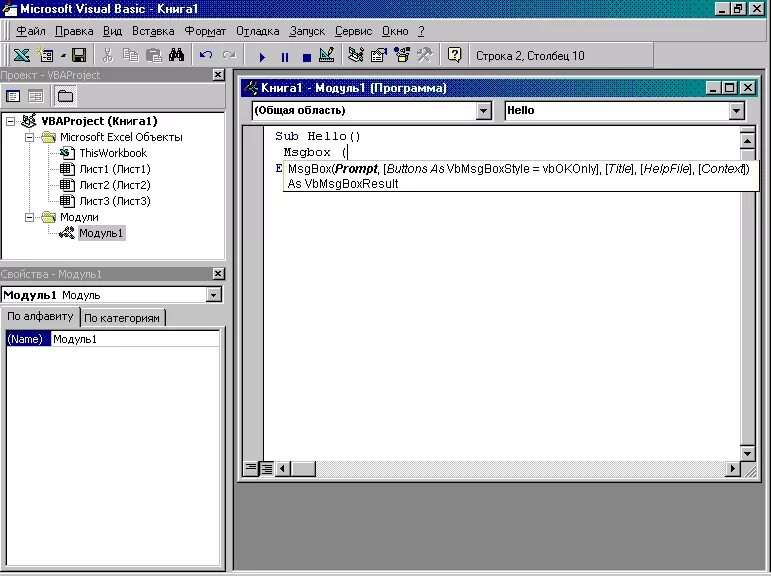
Task: Click the Insert UserForm toolbar icon
Action: click(x=46, y=55)
